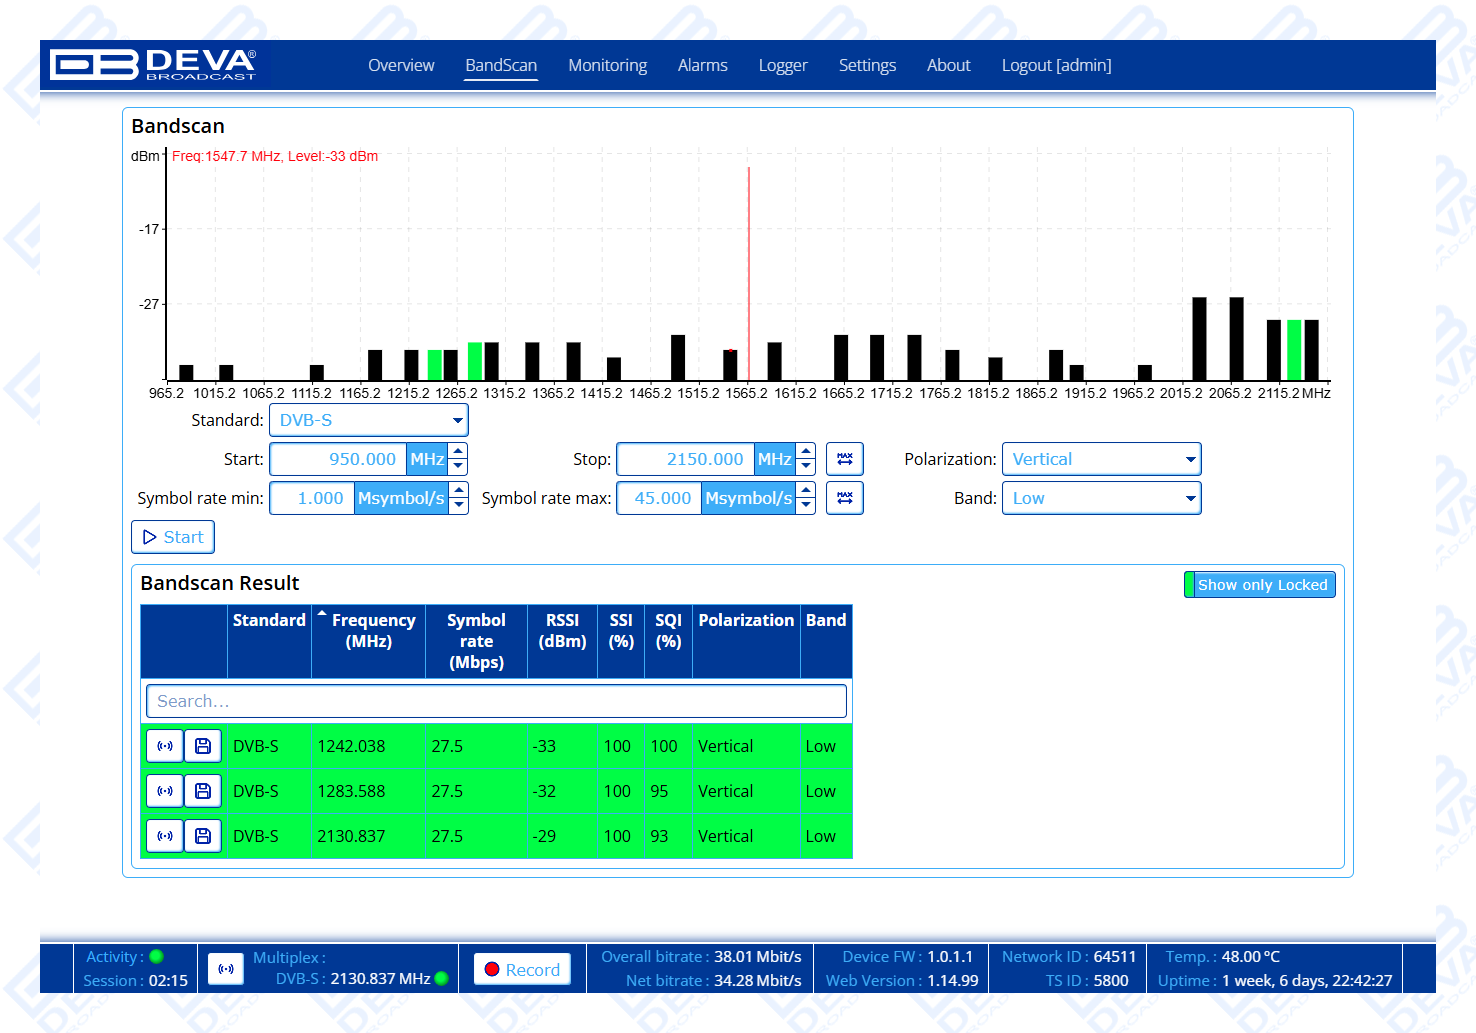Toggle Show only Locked filter
This screenshot has width=1476, height=1033.
click(1260, 585)
